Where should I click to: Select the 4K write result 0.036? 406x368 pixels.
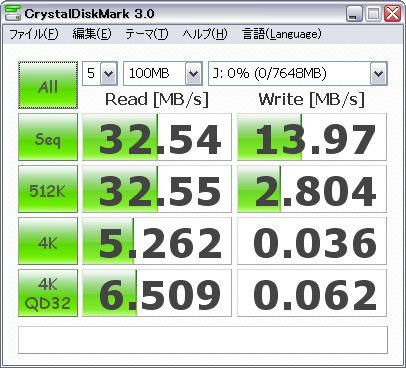click(x=312, y=241)
